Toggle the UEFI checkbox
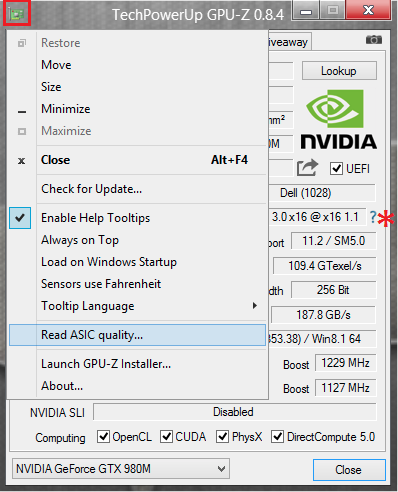Screen dimensions: 398x492 pyautogui.click(x=336, y=169)
